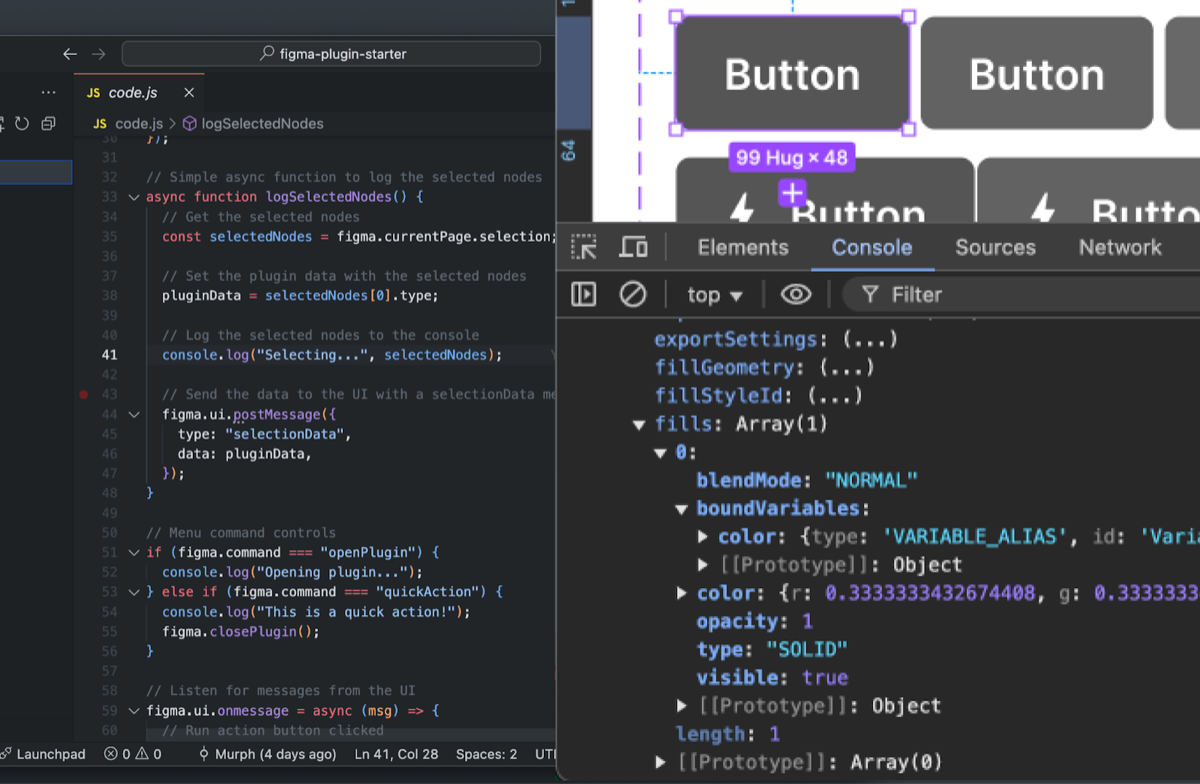Click Spaces: 2 indentation setting
The height and width of the screenshot is (784, 1200).
pos(486,754)
